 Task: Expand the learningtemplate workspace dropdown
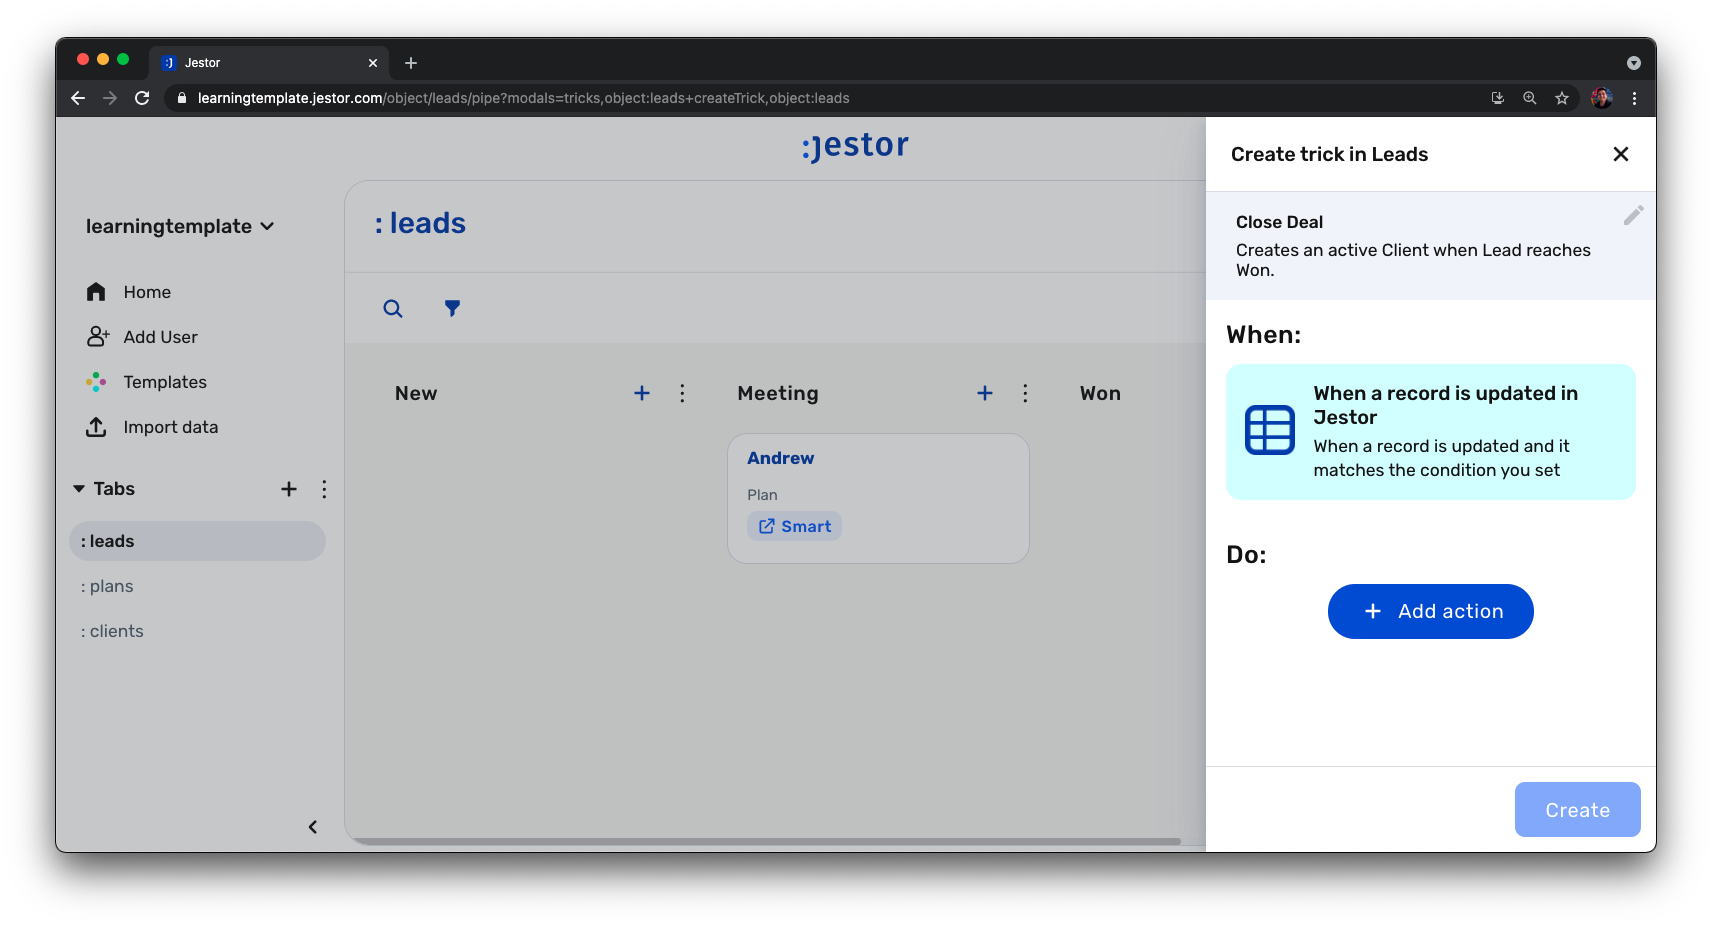click(x=180, y=226)
